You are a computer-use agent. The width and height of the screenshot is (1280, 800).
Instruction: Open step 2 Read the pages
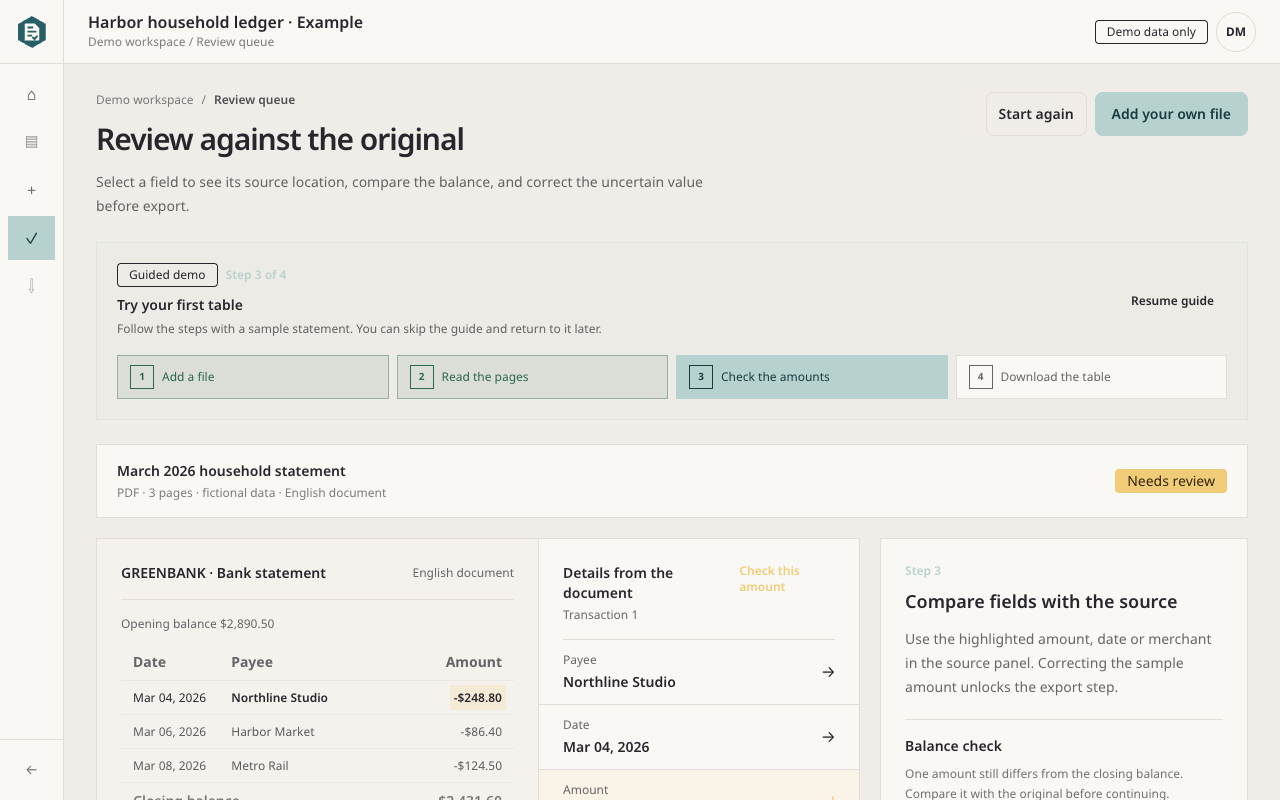click(x=532, y=377)
